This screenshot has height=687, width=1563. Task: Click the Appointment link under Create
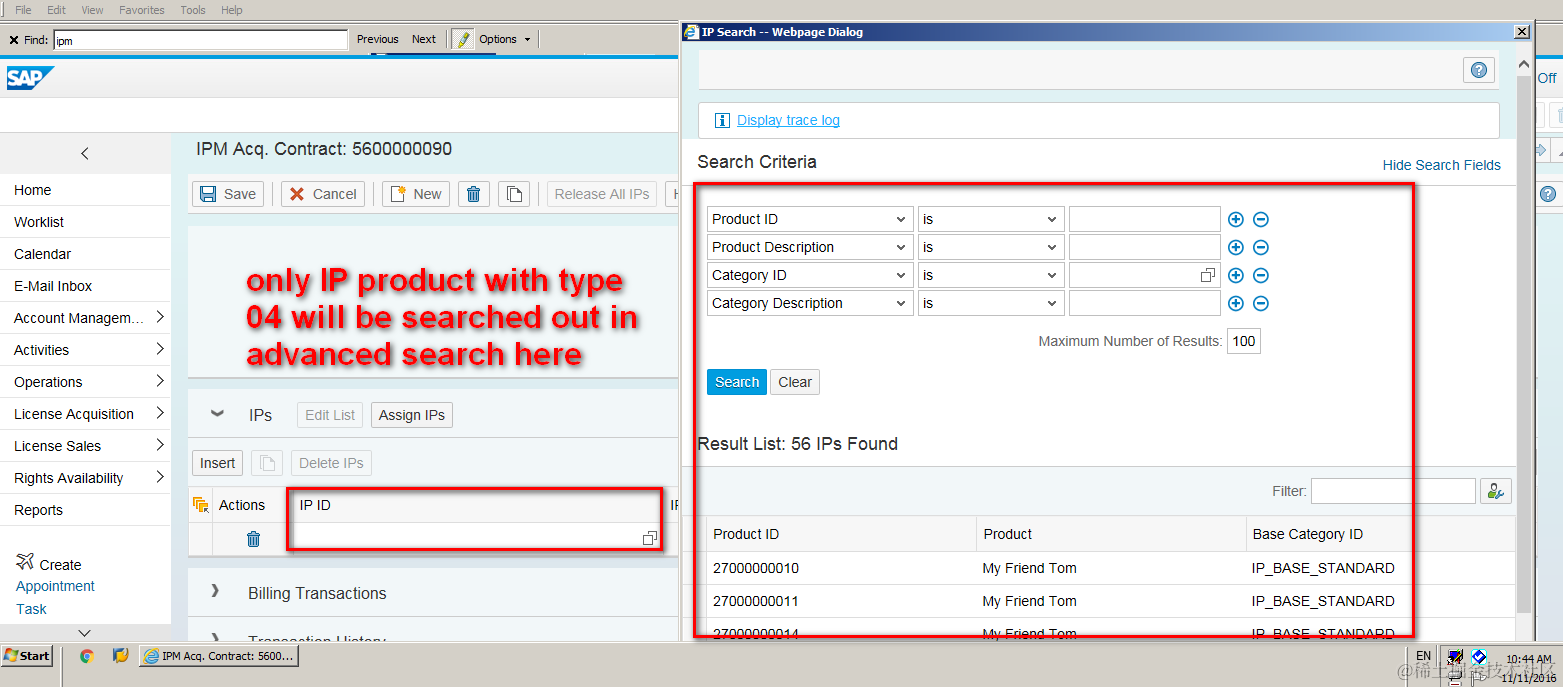coord(55,586)
